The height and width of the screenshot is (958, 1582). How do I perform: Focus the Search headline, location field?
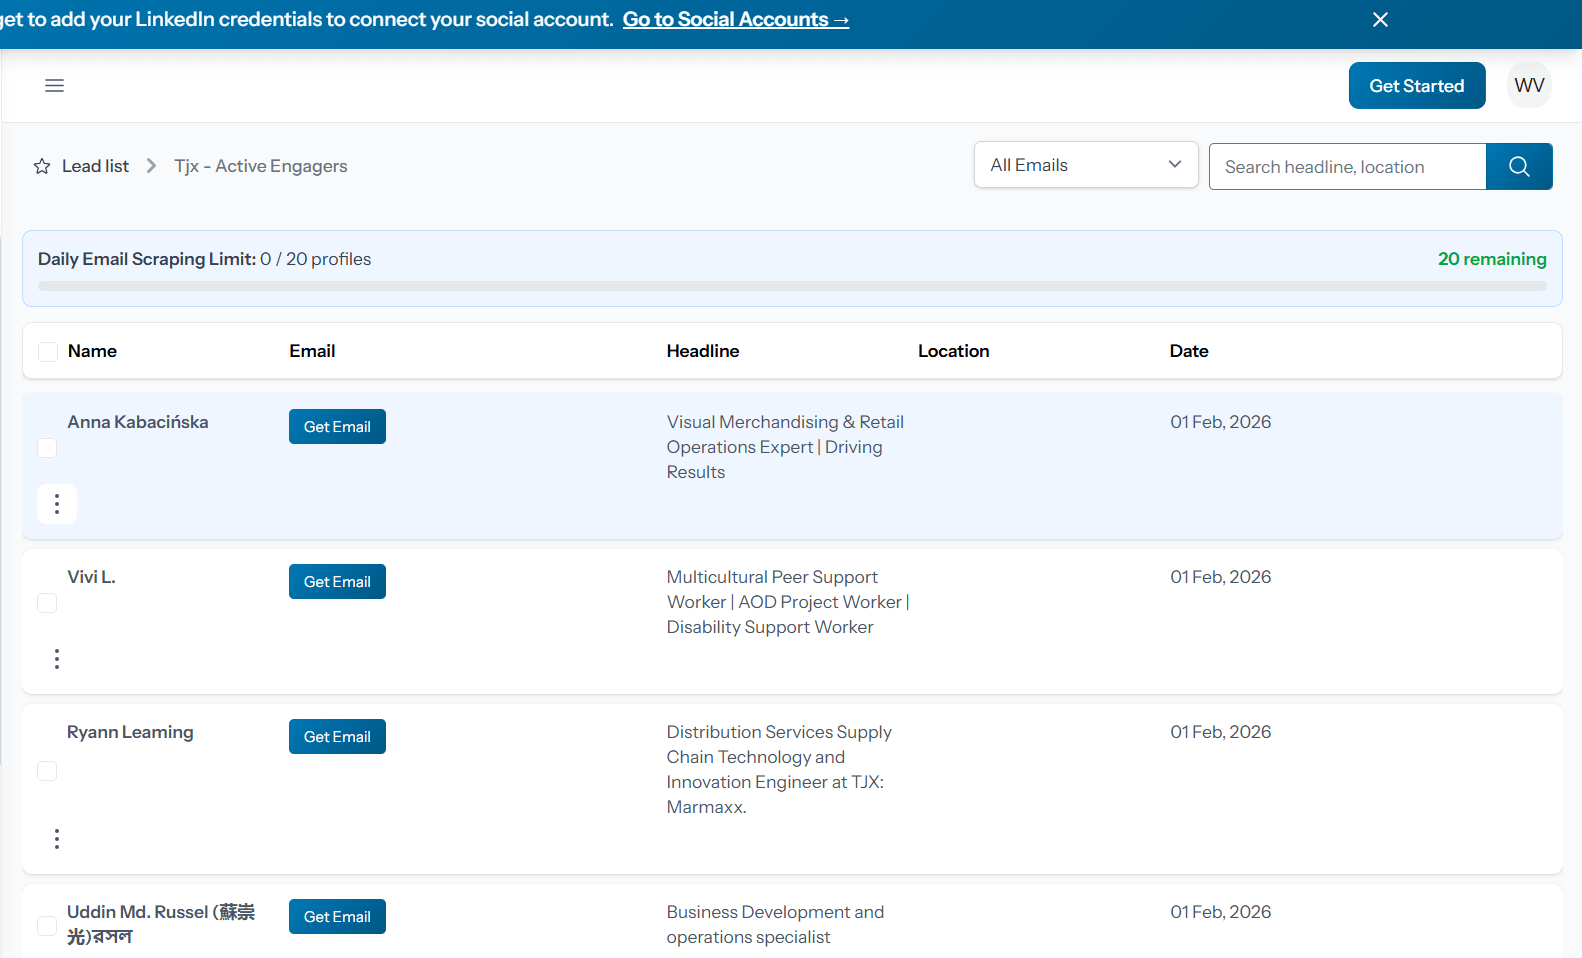point(1346,167)
